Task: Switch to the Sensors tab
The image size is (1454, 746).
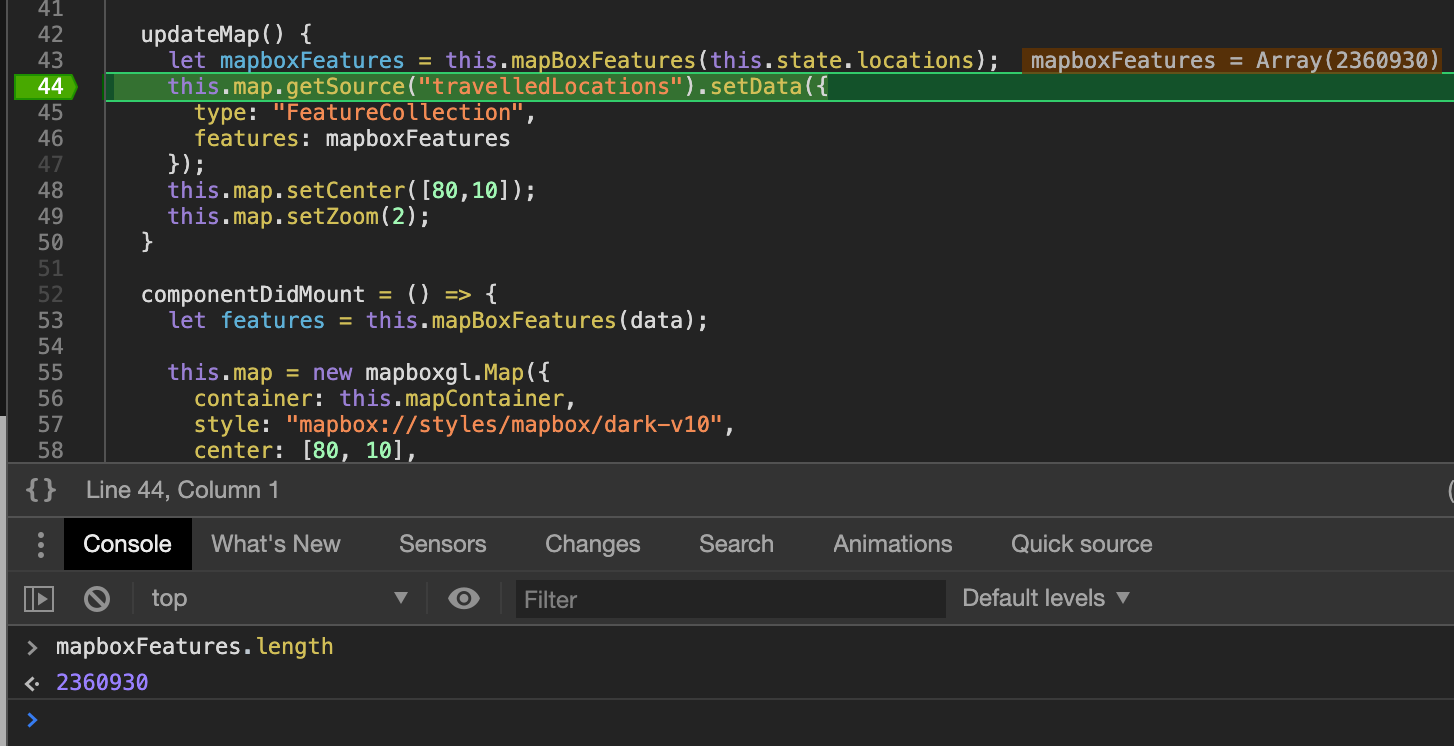Action: [x=442, y=545]
